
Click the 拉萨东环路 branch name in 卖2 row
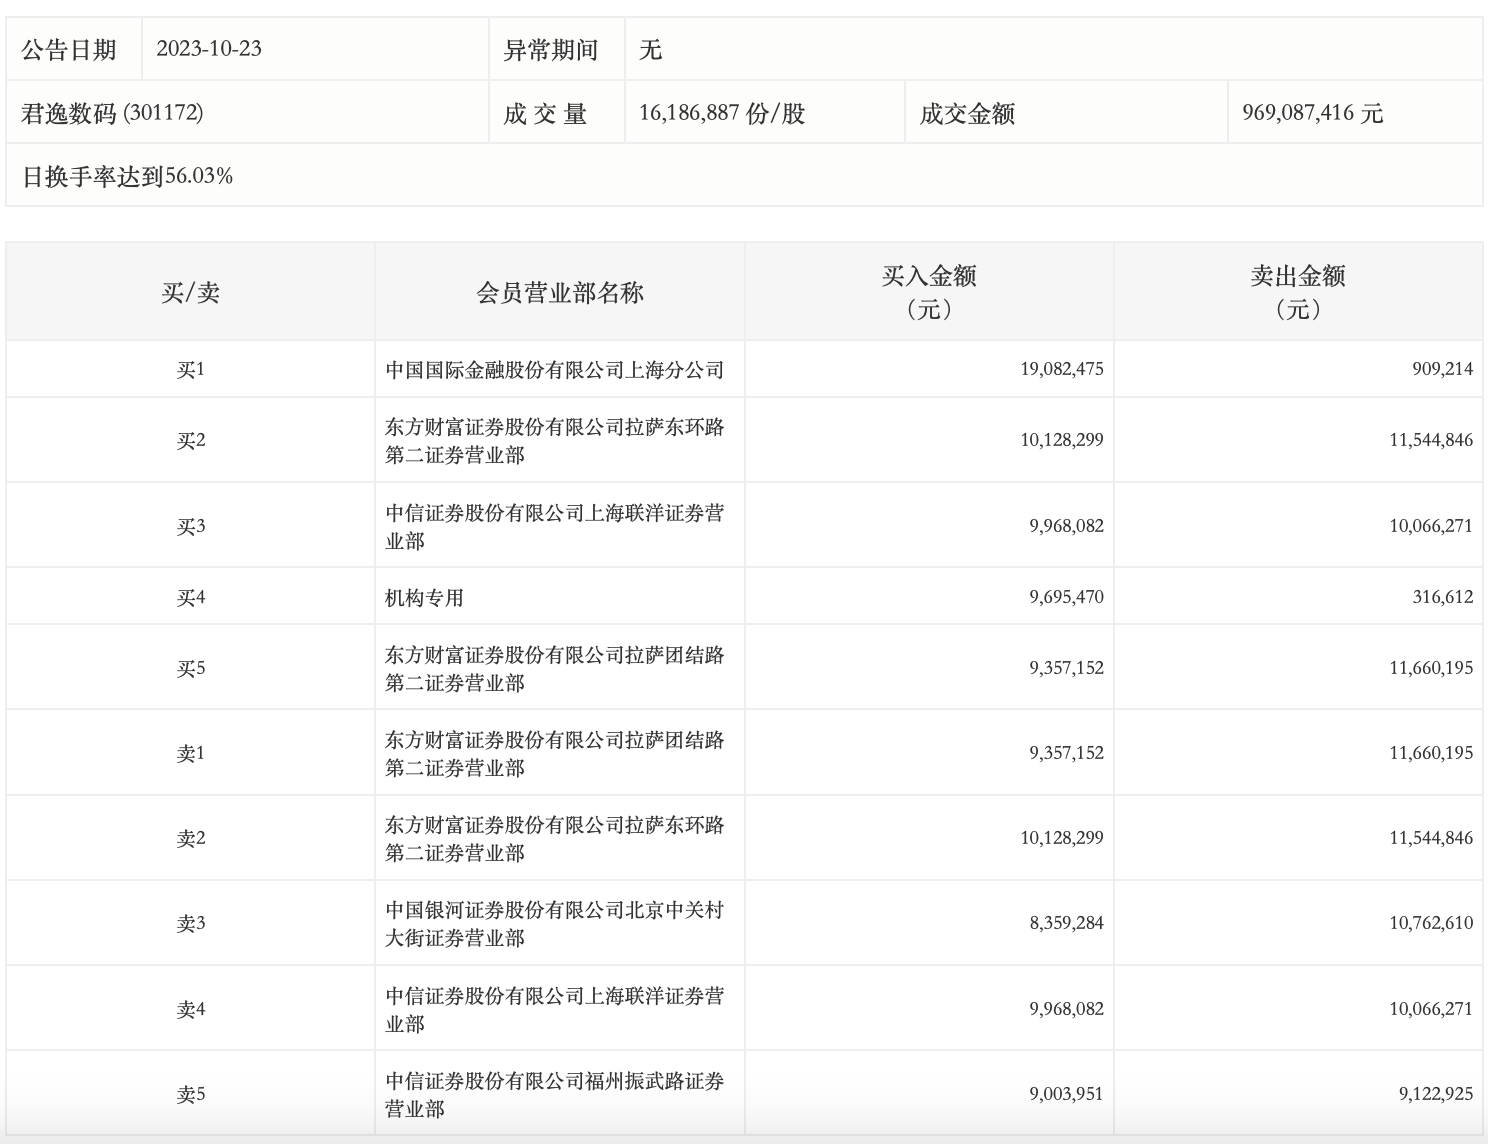click(x=555, y=838)
